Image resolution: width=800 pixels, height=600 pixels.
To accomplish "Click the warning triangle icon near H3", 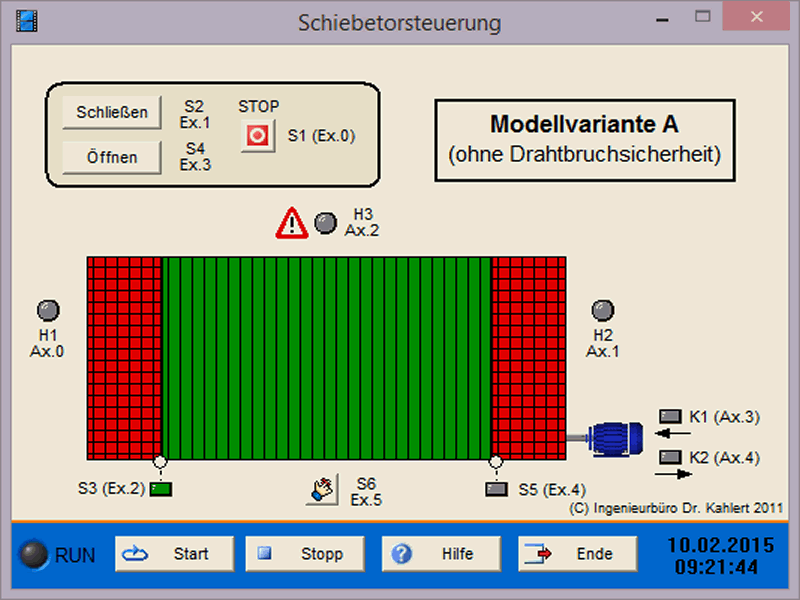I will pos(292,223).
